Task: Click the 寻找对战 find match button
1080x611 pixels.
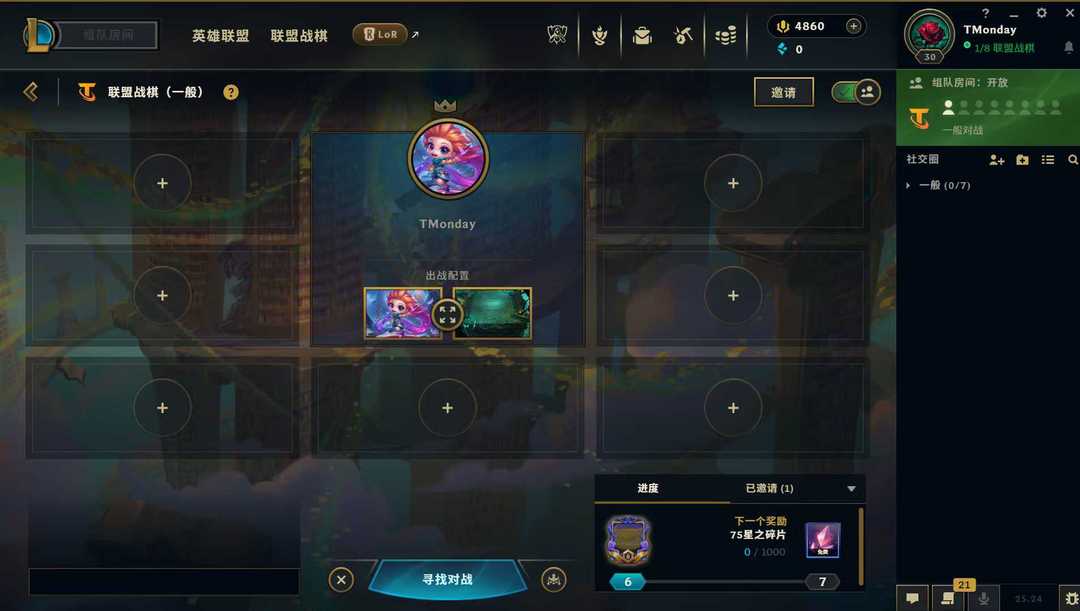Action: 448,579
